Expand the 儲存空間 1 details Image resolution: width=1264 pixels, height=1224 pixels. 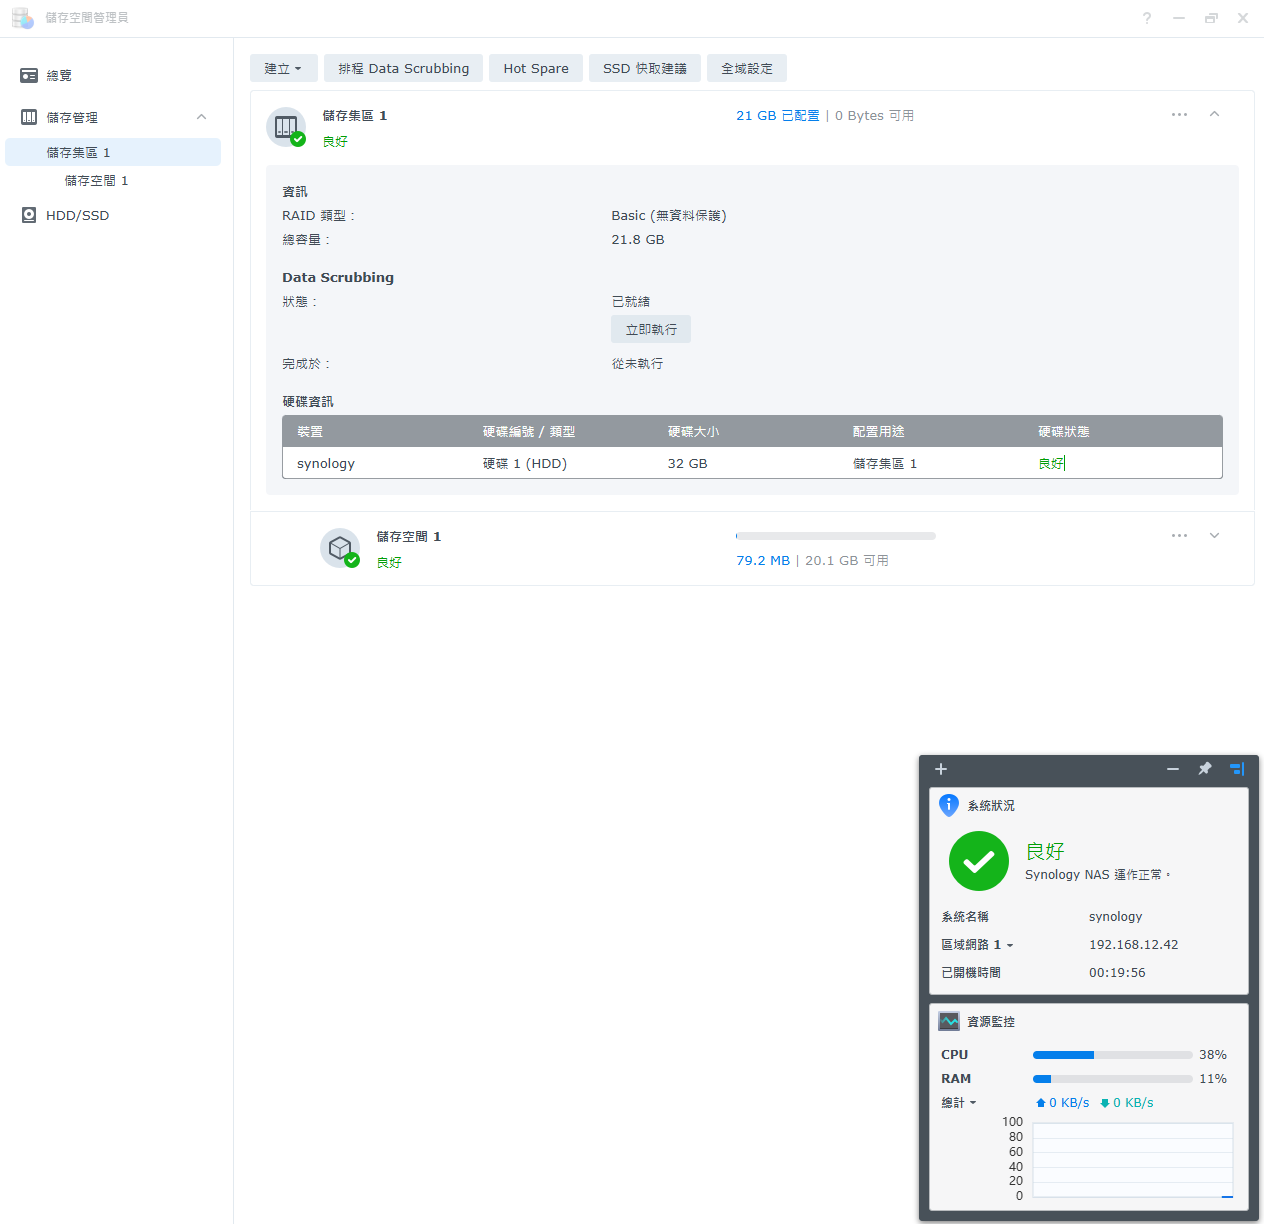point(1215,536)
